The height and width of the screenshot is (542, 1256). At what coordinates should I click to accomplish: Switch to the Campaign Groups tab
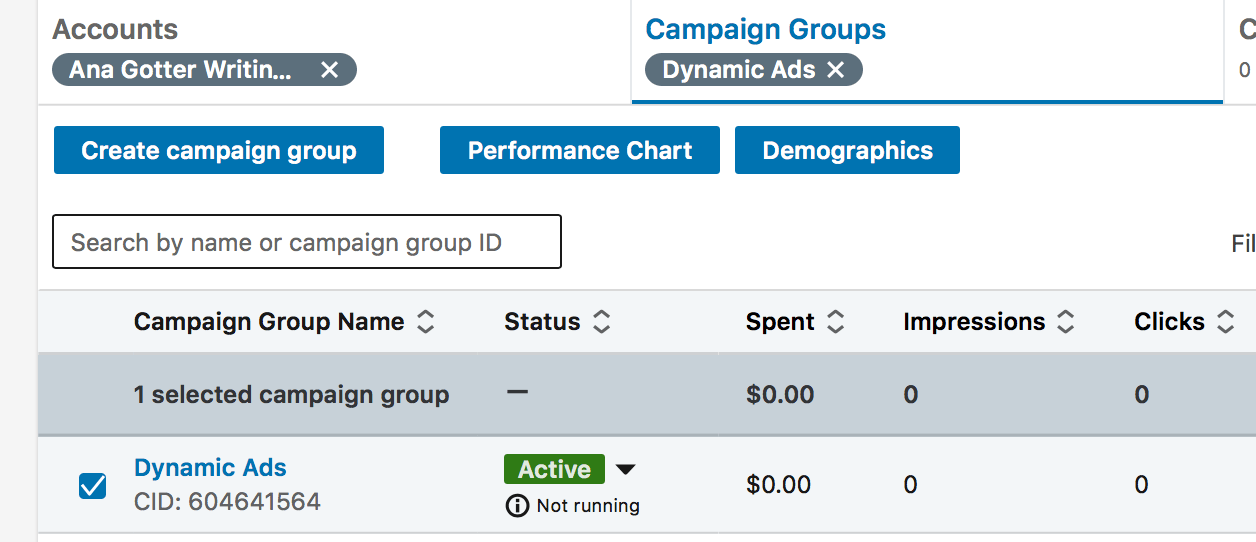(766, 29)
